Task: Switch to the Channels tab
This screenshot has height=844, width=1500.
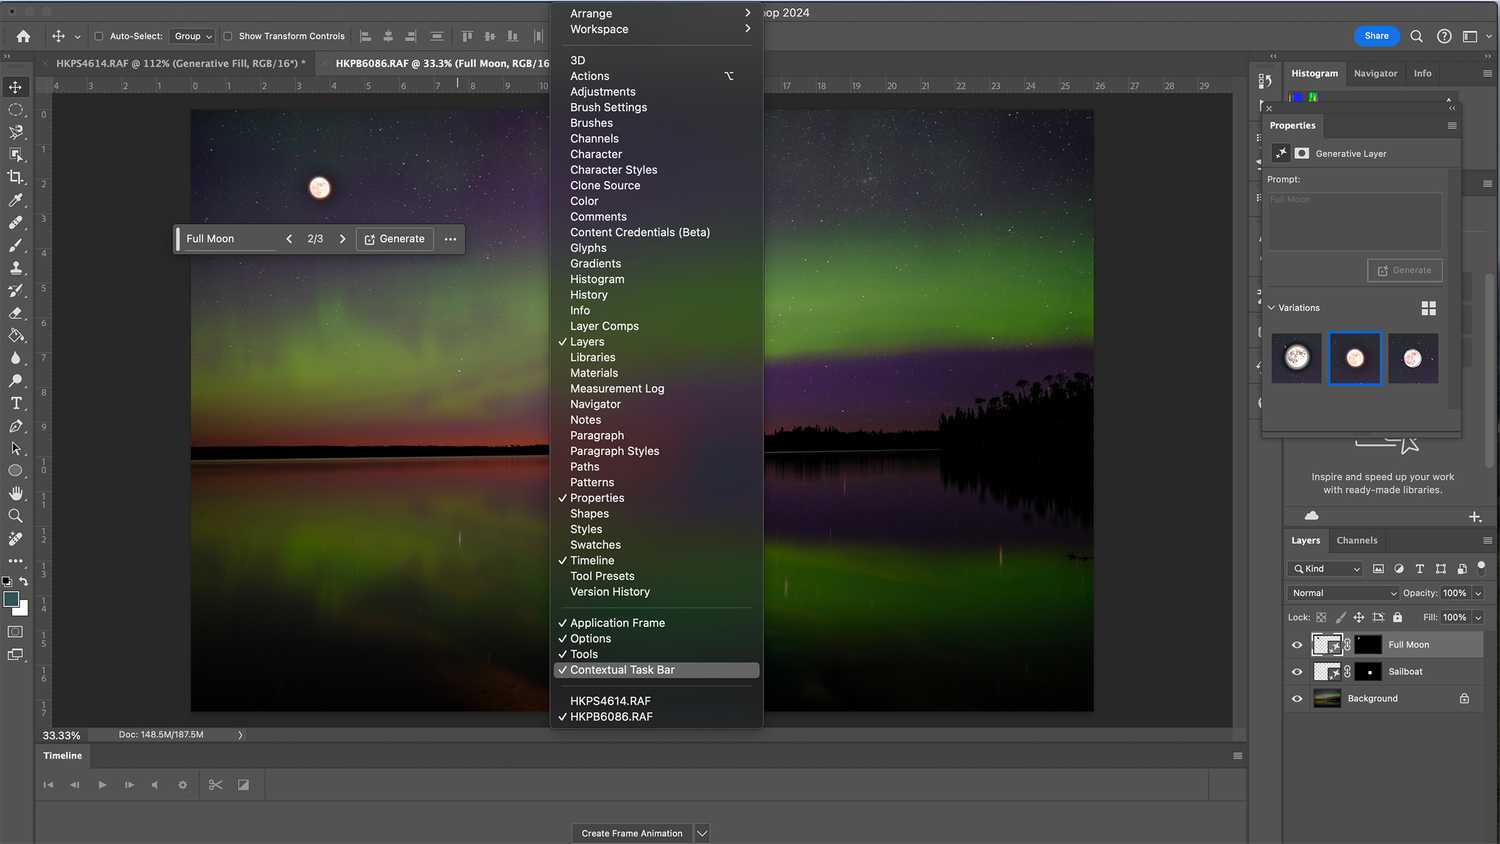Action: (x=1357, y=540)
